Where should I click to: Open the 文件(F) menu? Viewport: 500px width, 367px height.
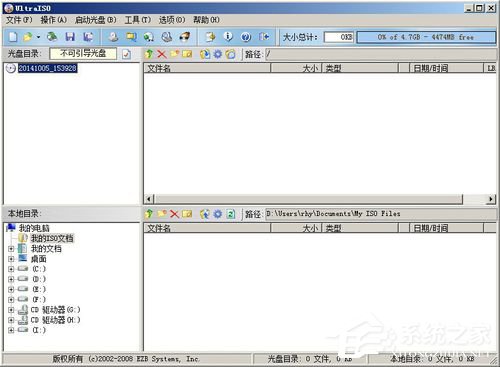click(19, 20)
